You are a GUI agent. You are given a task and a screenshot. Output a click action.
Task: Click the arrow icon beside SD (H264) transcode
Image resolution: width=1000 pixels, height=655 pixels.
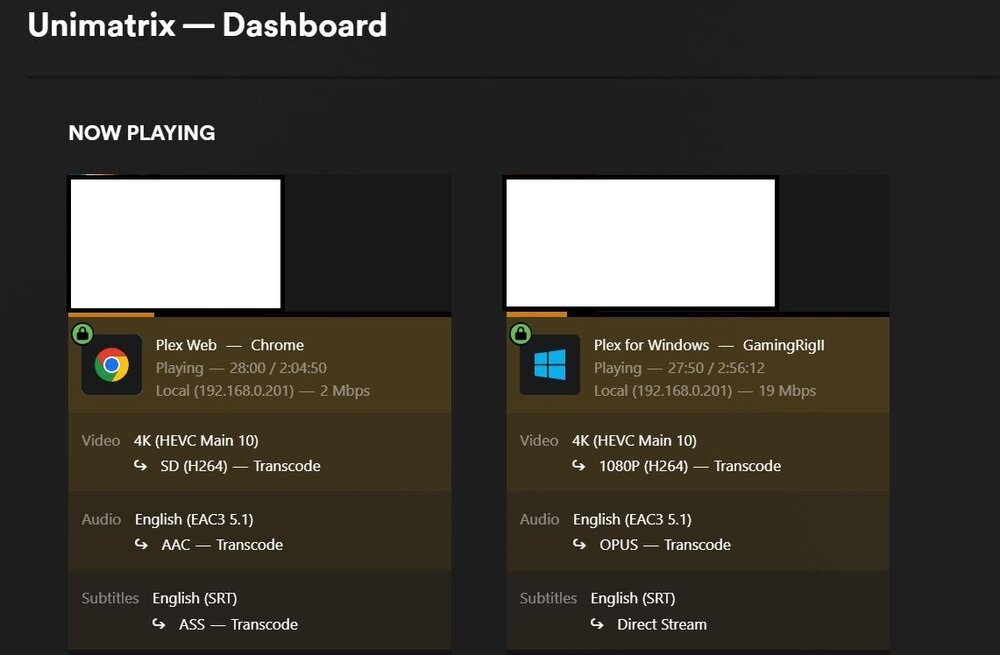pyautogui.click(x=140, y=466)
